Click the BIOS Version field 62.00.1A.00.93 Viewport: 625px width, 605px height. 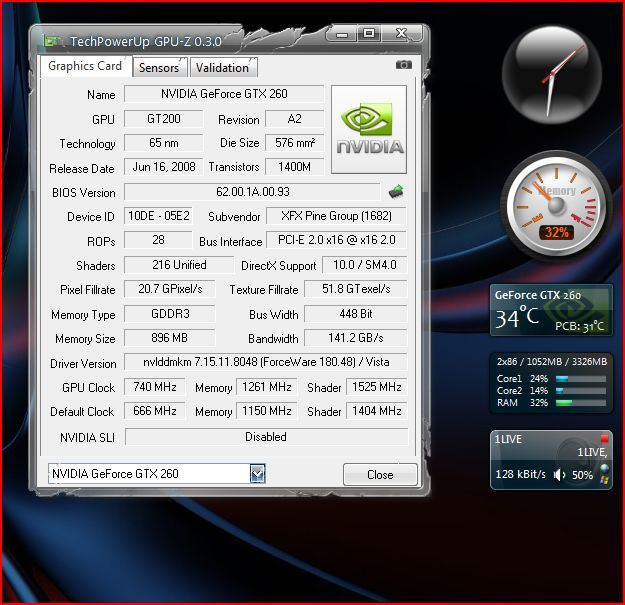click(253, 192)
